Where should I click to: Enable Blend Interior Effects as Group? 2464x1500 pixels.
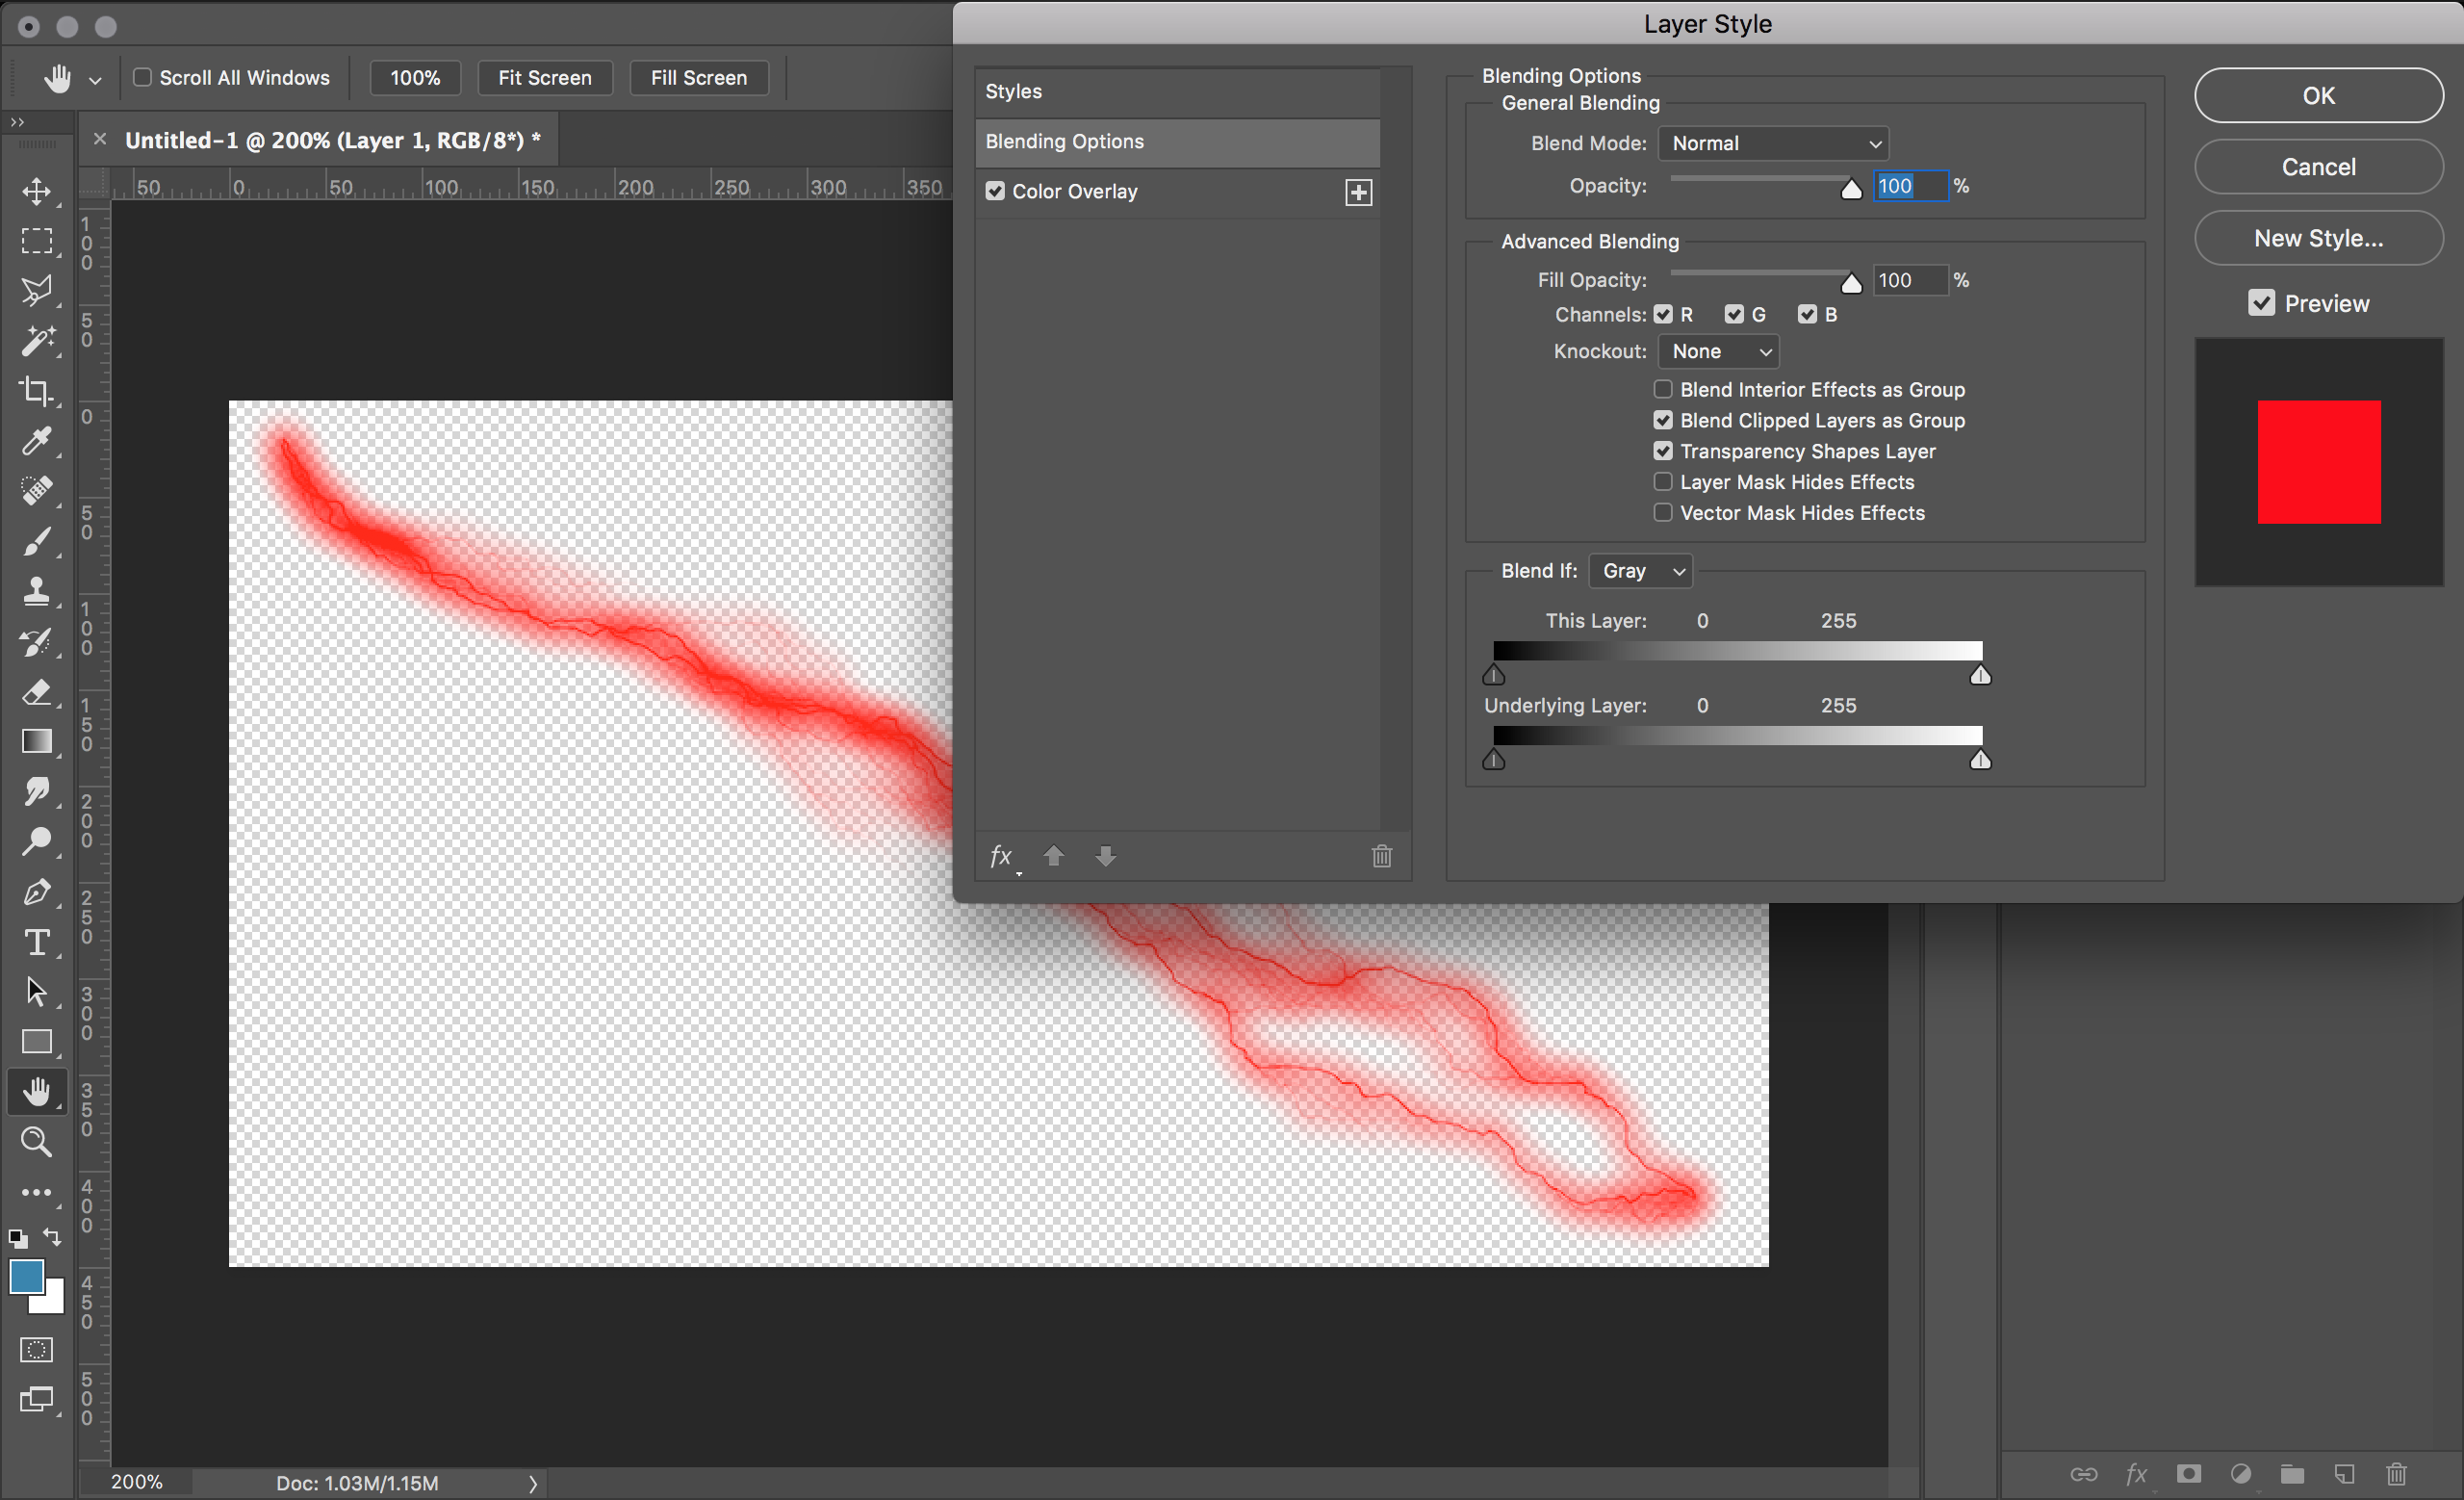pyautogui.click(x=1659, y=389)
